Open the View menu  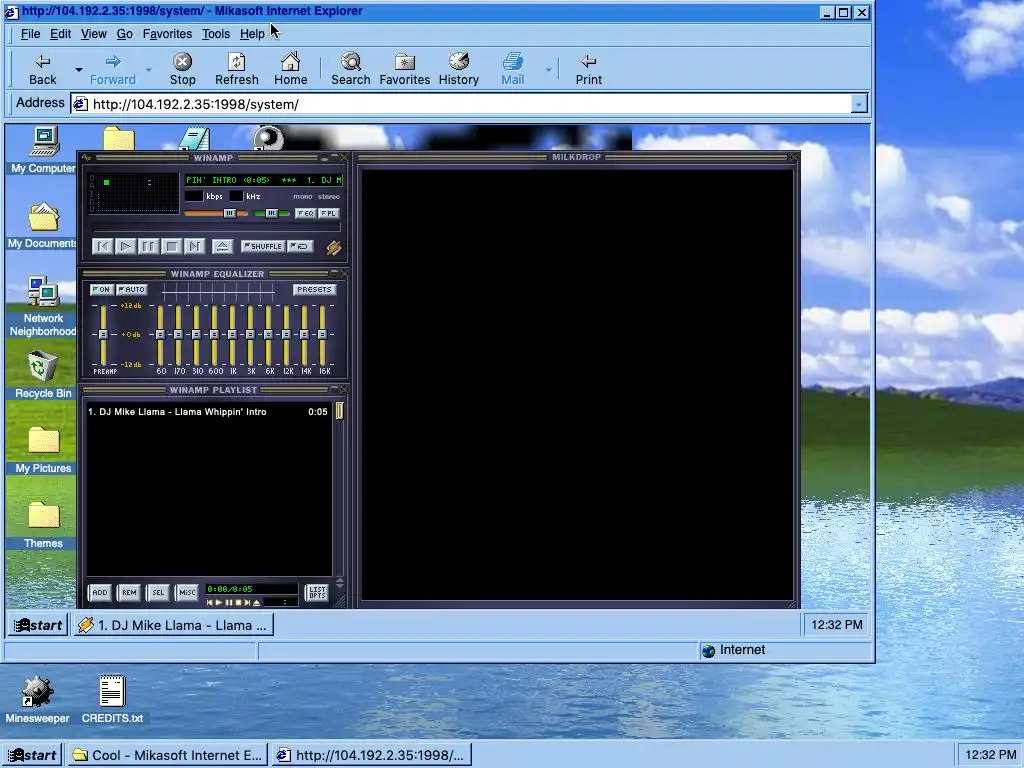[93, 34]
